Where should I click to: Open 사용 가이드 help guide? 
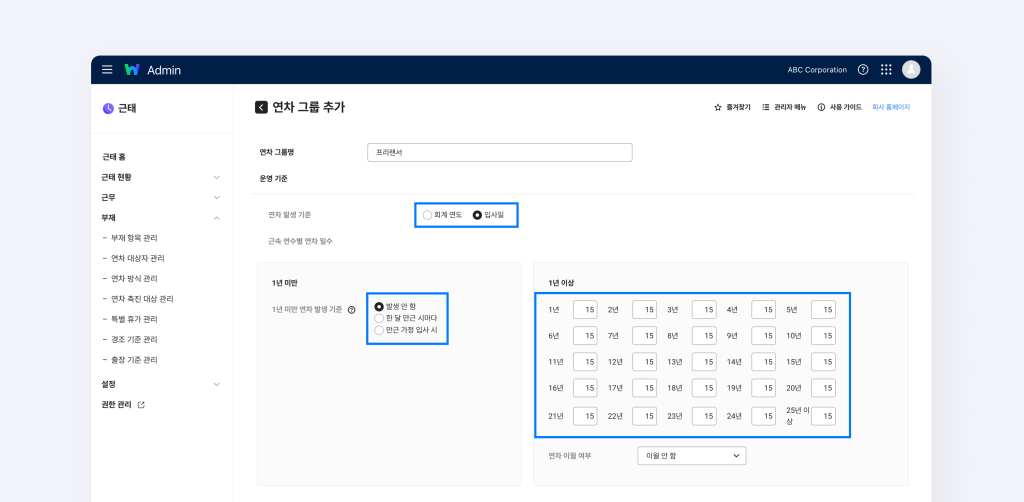click(x=839, y=107)
